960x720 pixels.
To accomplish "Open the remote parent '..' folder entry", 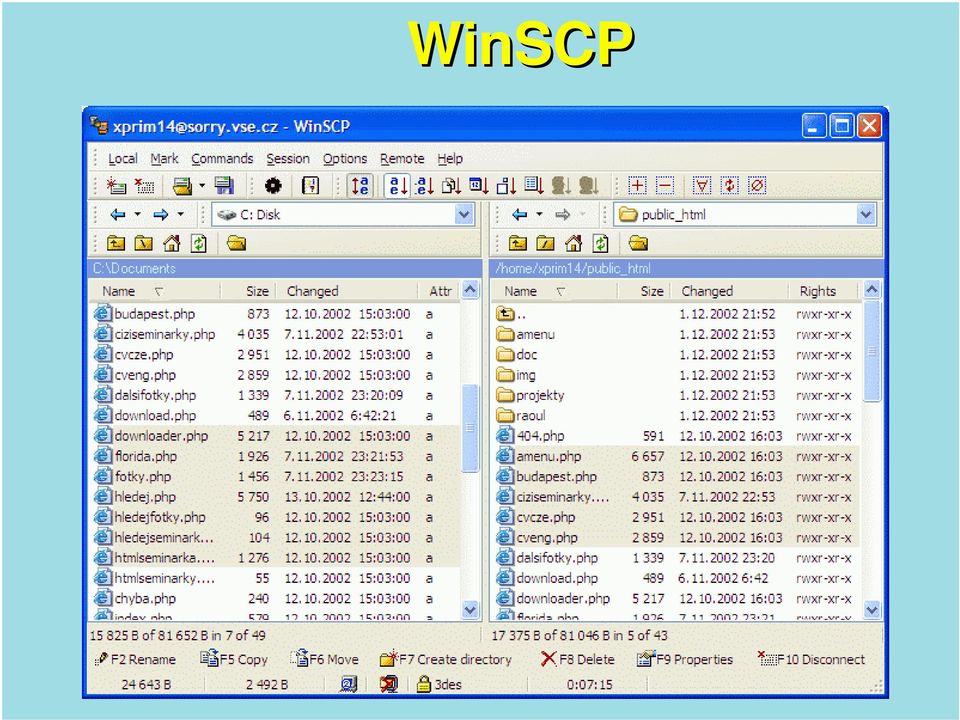I will coord(676,314).
